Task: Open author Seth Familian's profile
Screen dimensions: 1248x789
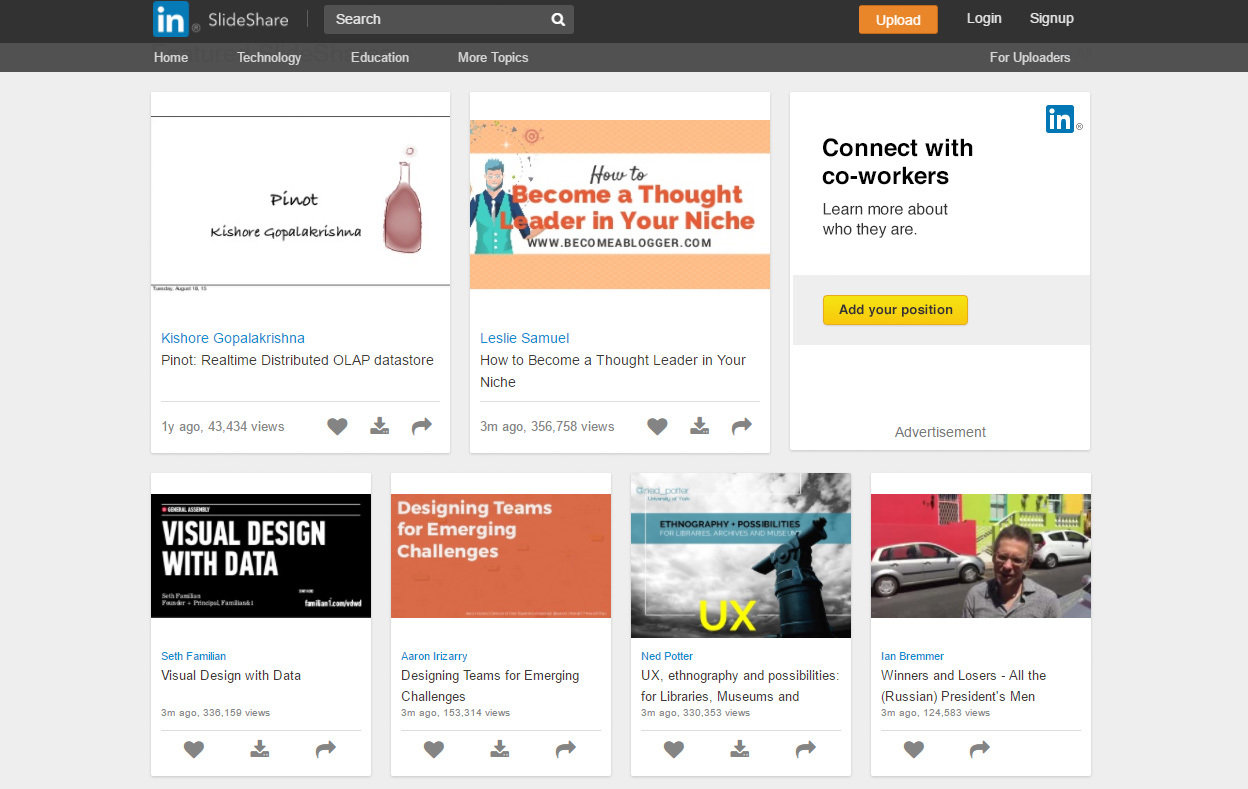Action: point(194,656)
